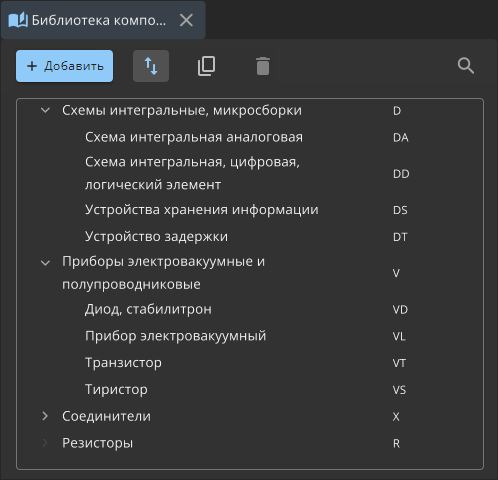Expand the Резисторы group
Image resolution: width=498 pixels, height=480 pixels.
click(45, 443)
